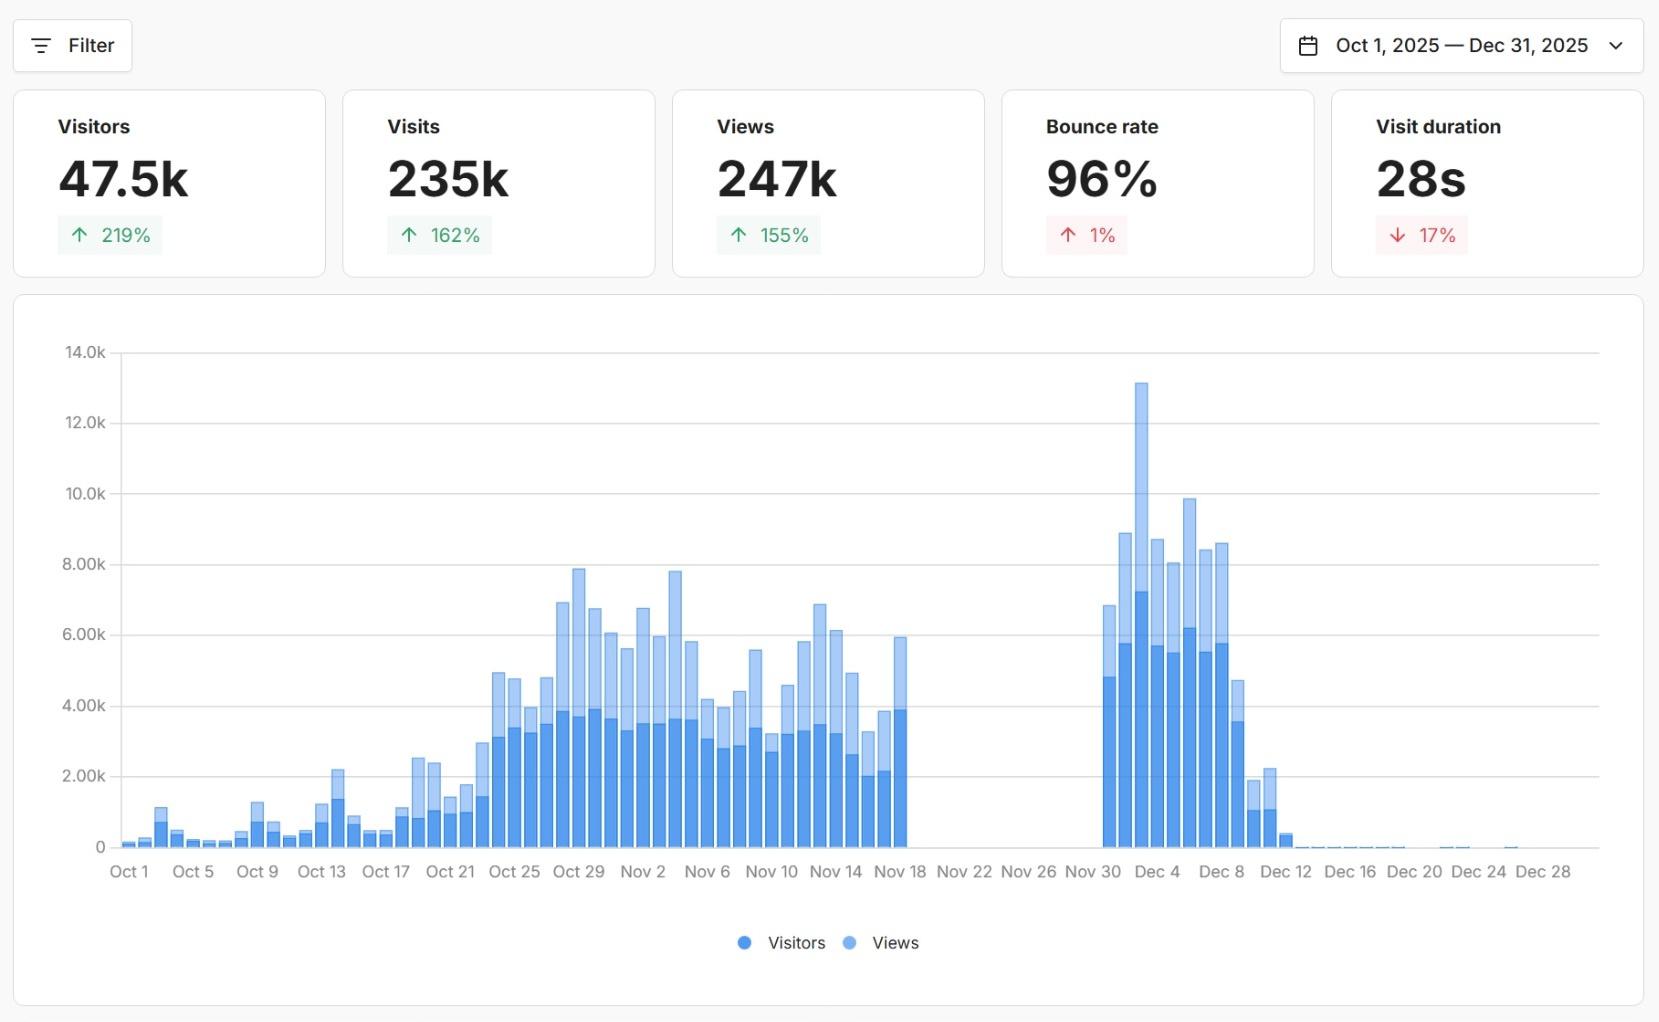Toggle the Visitors series in chart legend
1659x1022 pixels.
[796, 943]
